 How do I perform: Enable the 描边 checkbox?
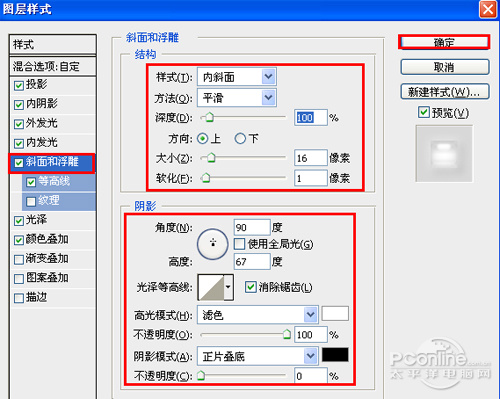18,298
